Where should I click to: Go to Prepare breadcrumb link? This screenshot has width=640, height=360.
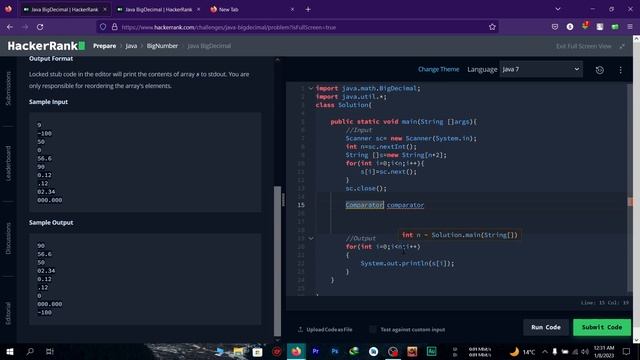pyautogui.click(x=104, y=46)
